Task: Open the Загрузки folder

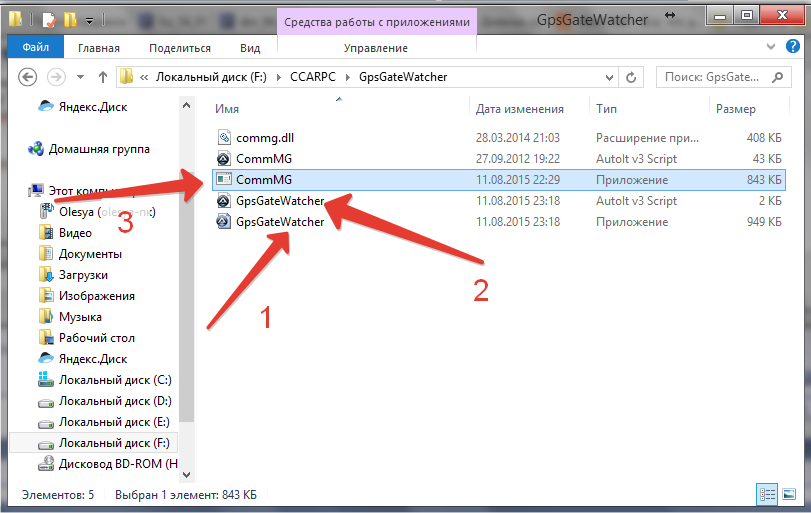Action: 83,275
